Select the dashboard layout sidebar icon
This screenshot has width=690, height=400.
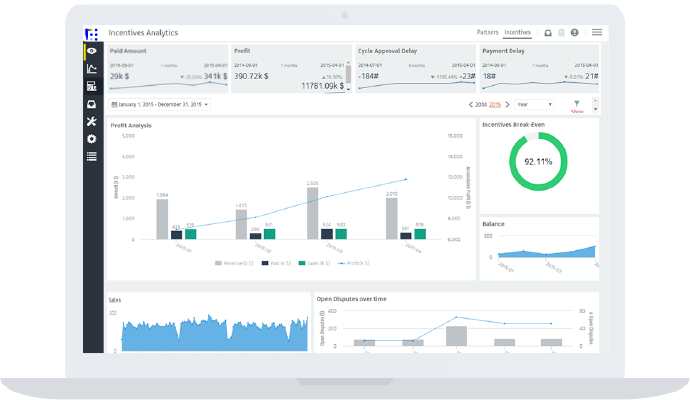click(x=92, y=86)
